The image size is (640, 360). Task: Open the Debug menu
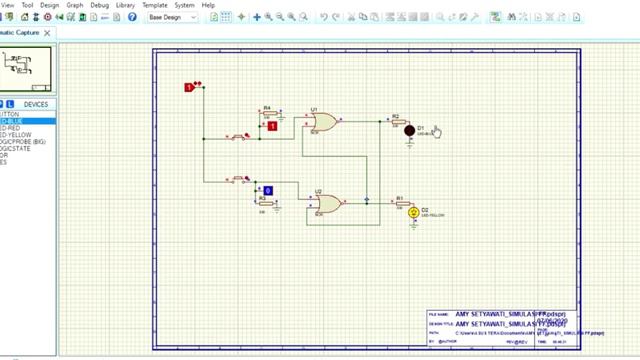99,5
